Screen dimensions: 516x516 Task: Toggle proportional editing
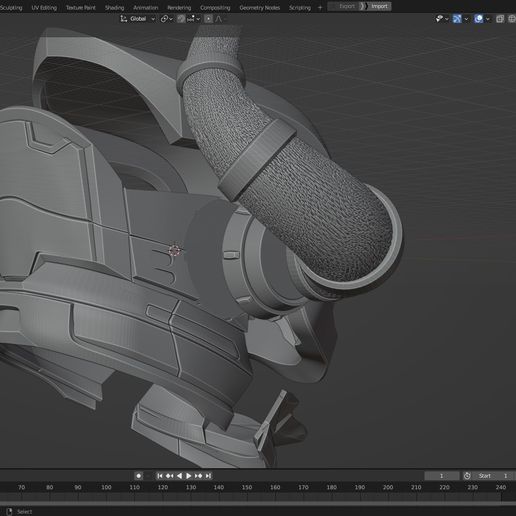pyautogui.click(x=208, y=19)
